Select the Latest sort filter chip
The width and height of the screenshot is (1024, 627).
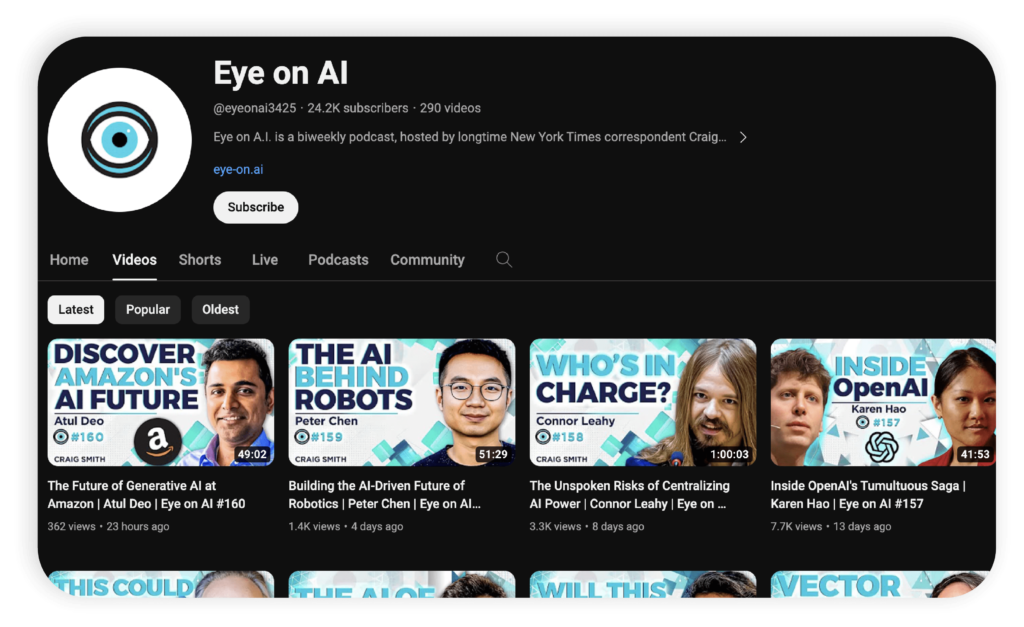point(76,310)
